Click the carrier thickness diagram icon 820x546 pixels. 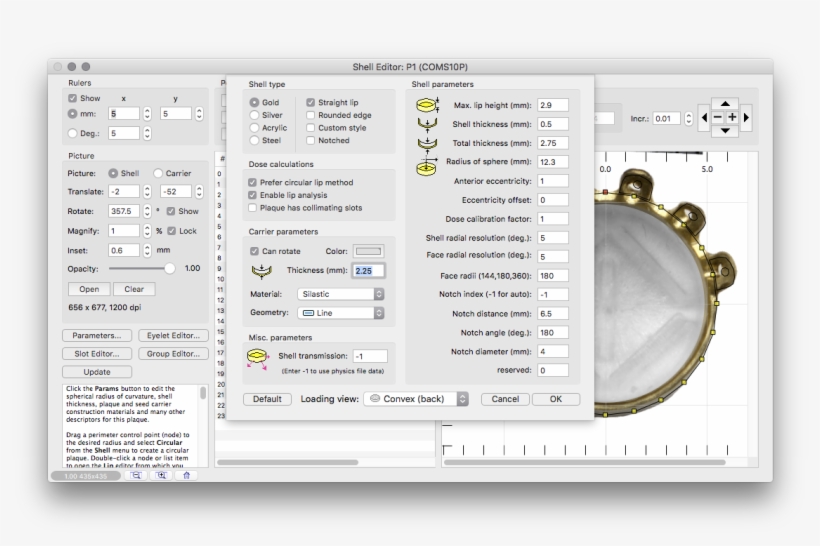click(x=261, y=270)
